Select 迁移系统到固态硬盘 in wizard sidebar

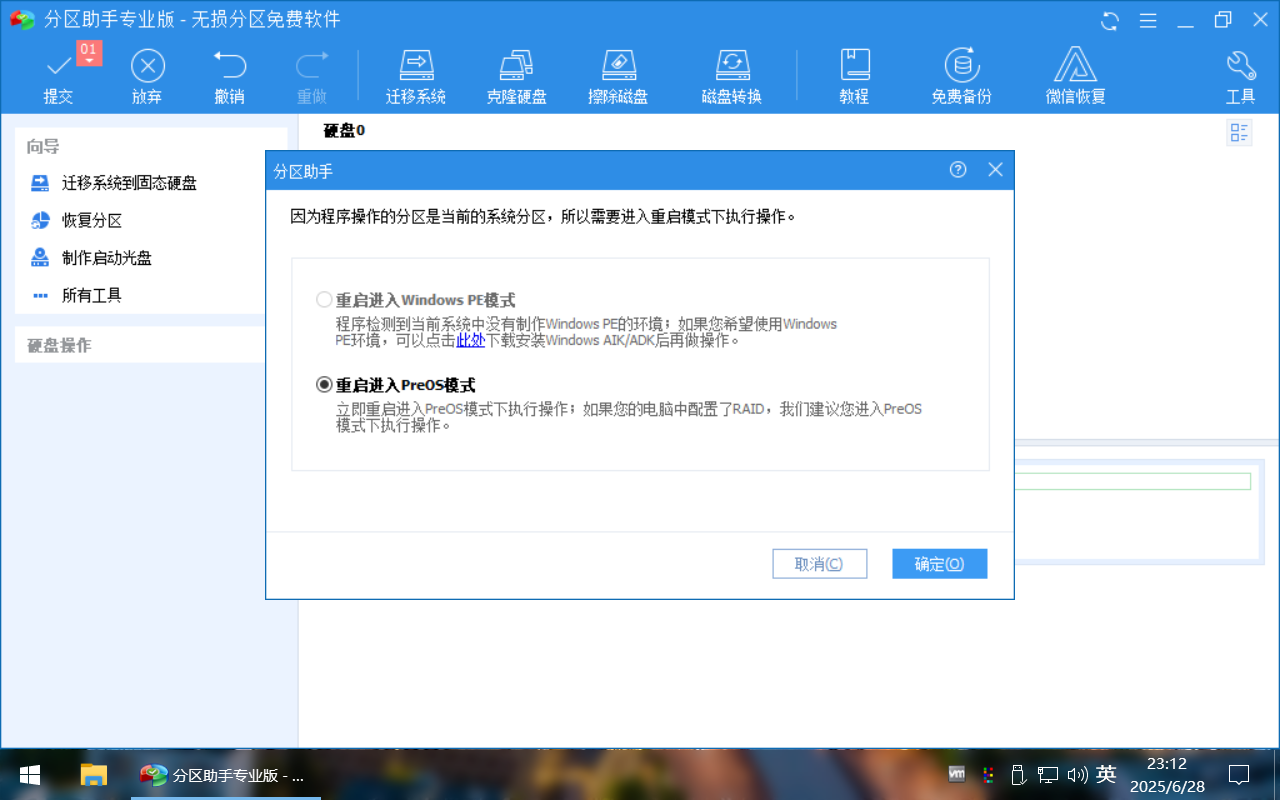tap(129, 183)
